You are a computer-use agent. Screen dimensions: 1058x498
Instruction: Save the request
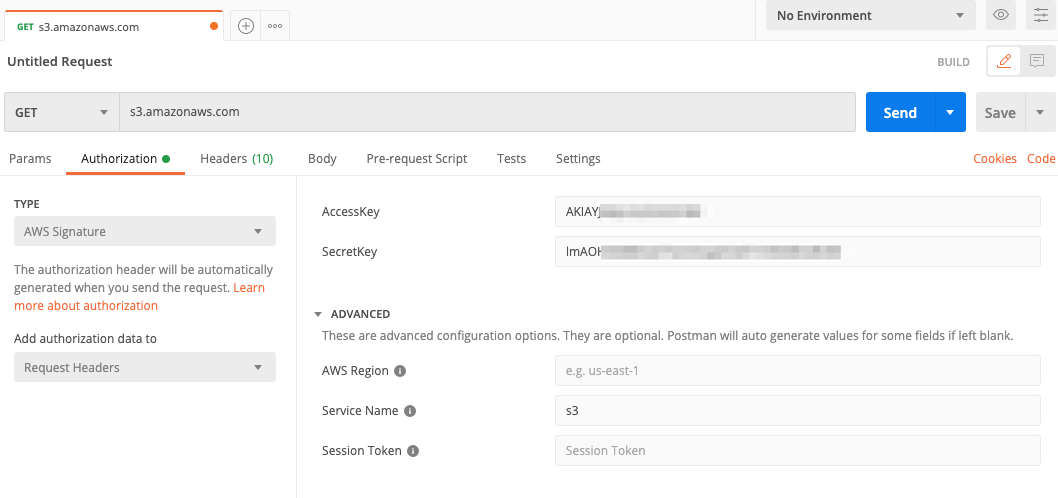(x=1000, y=112)
